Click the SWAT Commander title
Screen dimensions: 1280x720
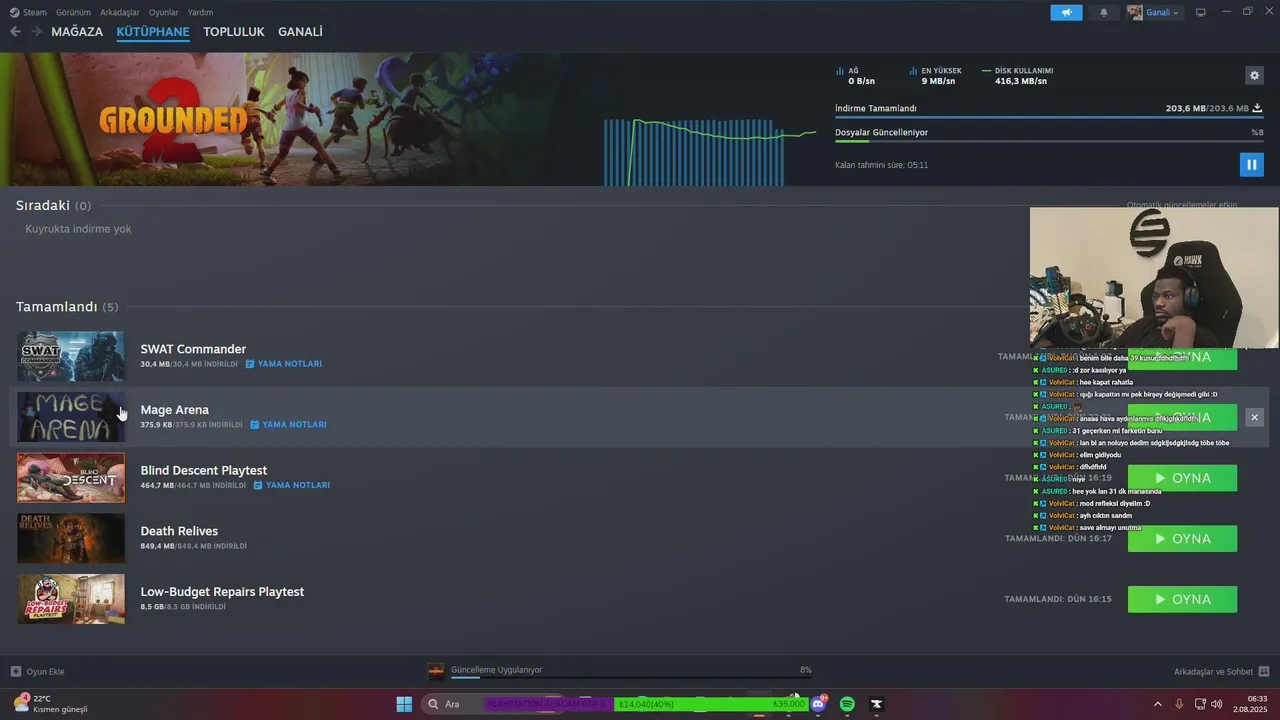pyautogui.click(x=193, y=349)
